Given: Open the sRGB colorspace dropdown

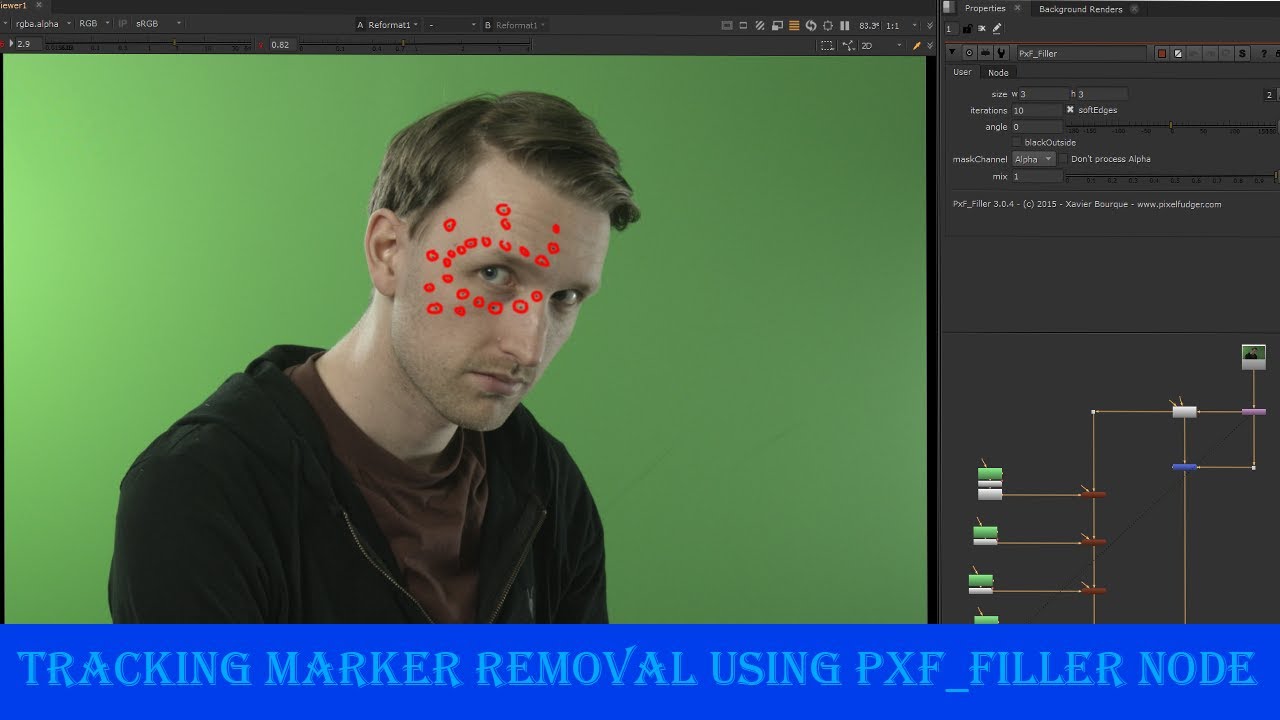Looking at the screenshot, I should pyautogui.click(x=158, y=23).
